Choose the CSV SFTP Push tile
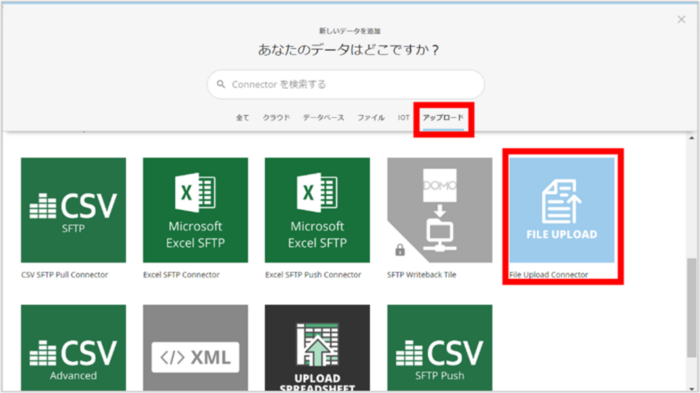The image size is (700, 393). click(x=439, y=347)
